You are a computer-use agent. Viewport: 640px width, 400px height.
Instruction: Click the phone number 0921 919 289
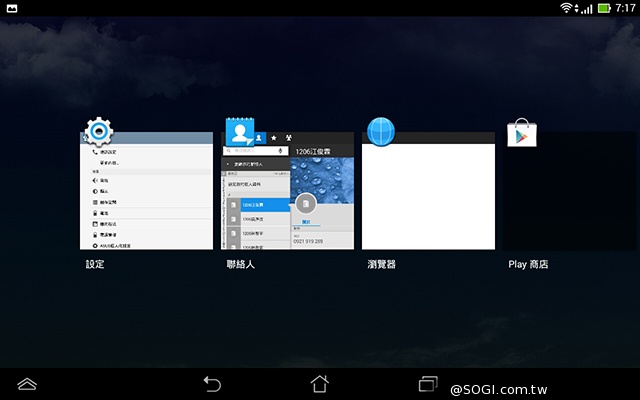click(308, 241)
